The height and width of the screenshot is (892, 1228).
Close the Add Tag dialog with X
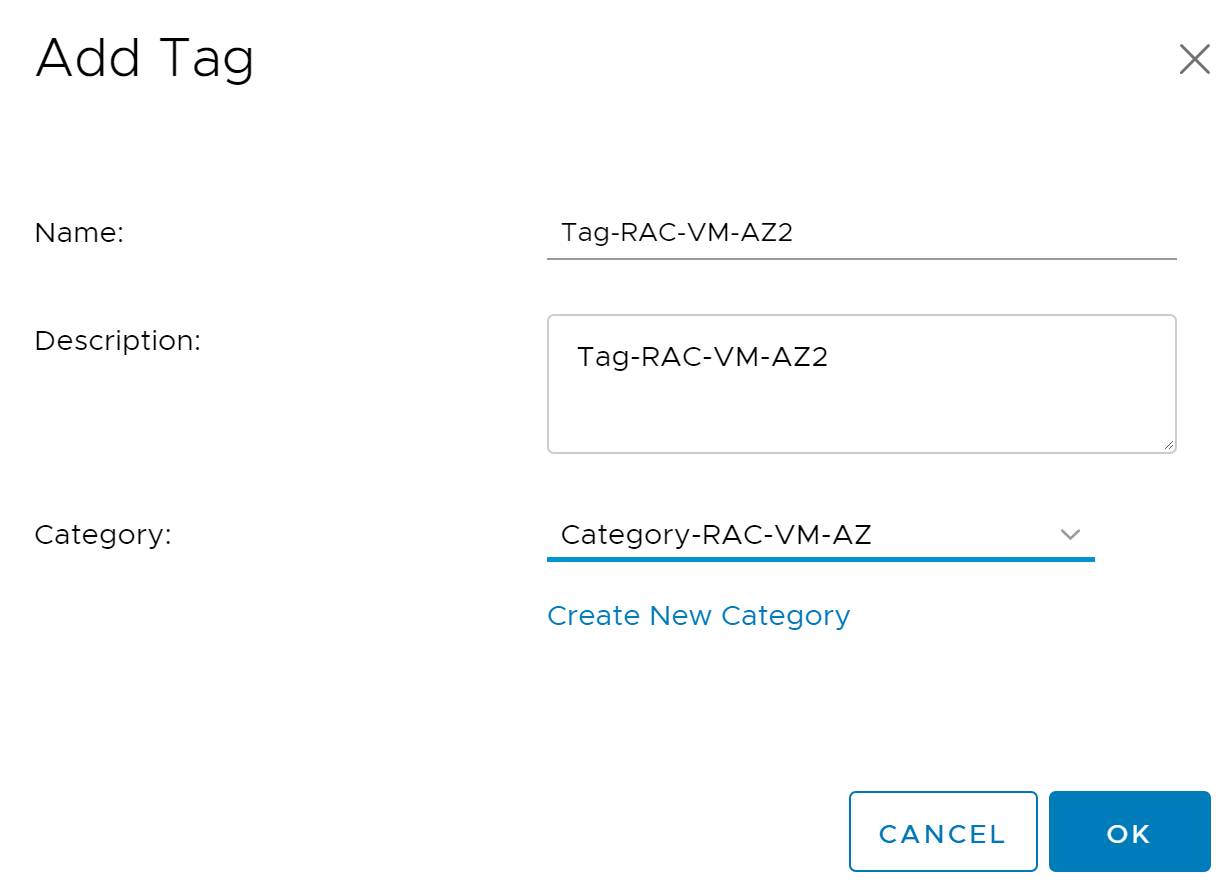click(x=1194, y=60)
